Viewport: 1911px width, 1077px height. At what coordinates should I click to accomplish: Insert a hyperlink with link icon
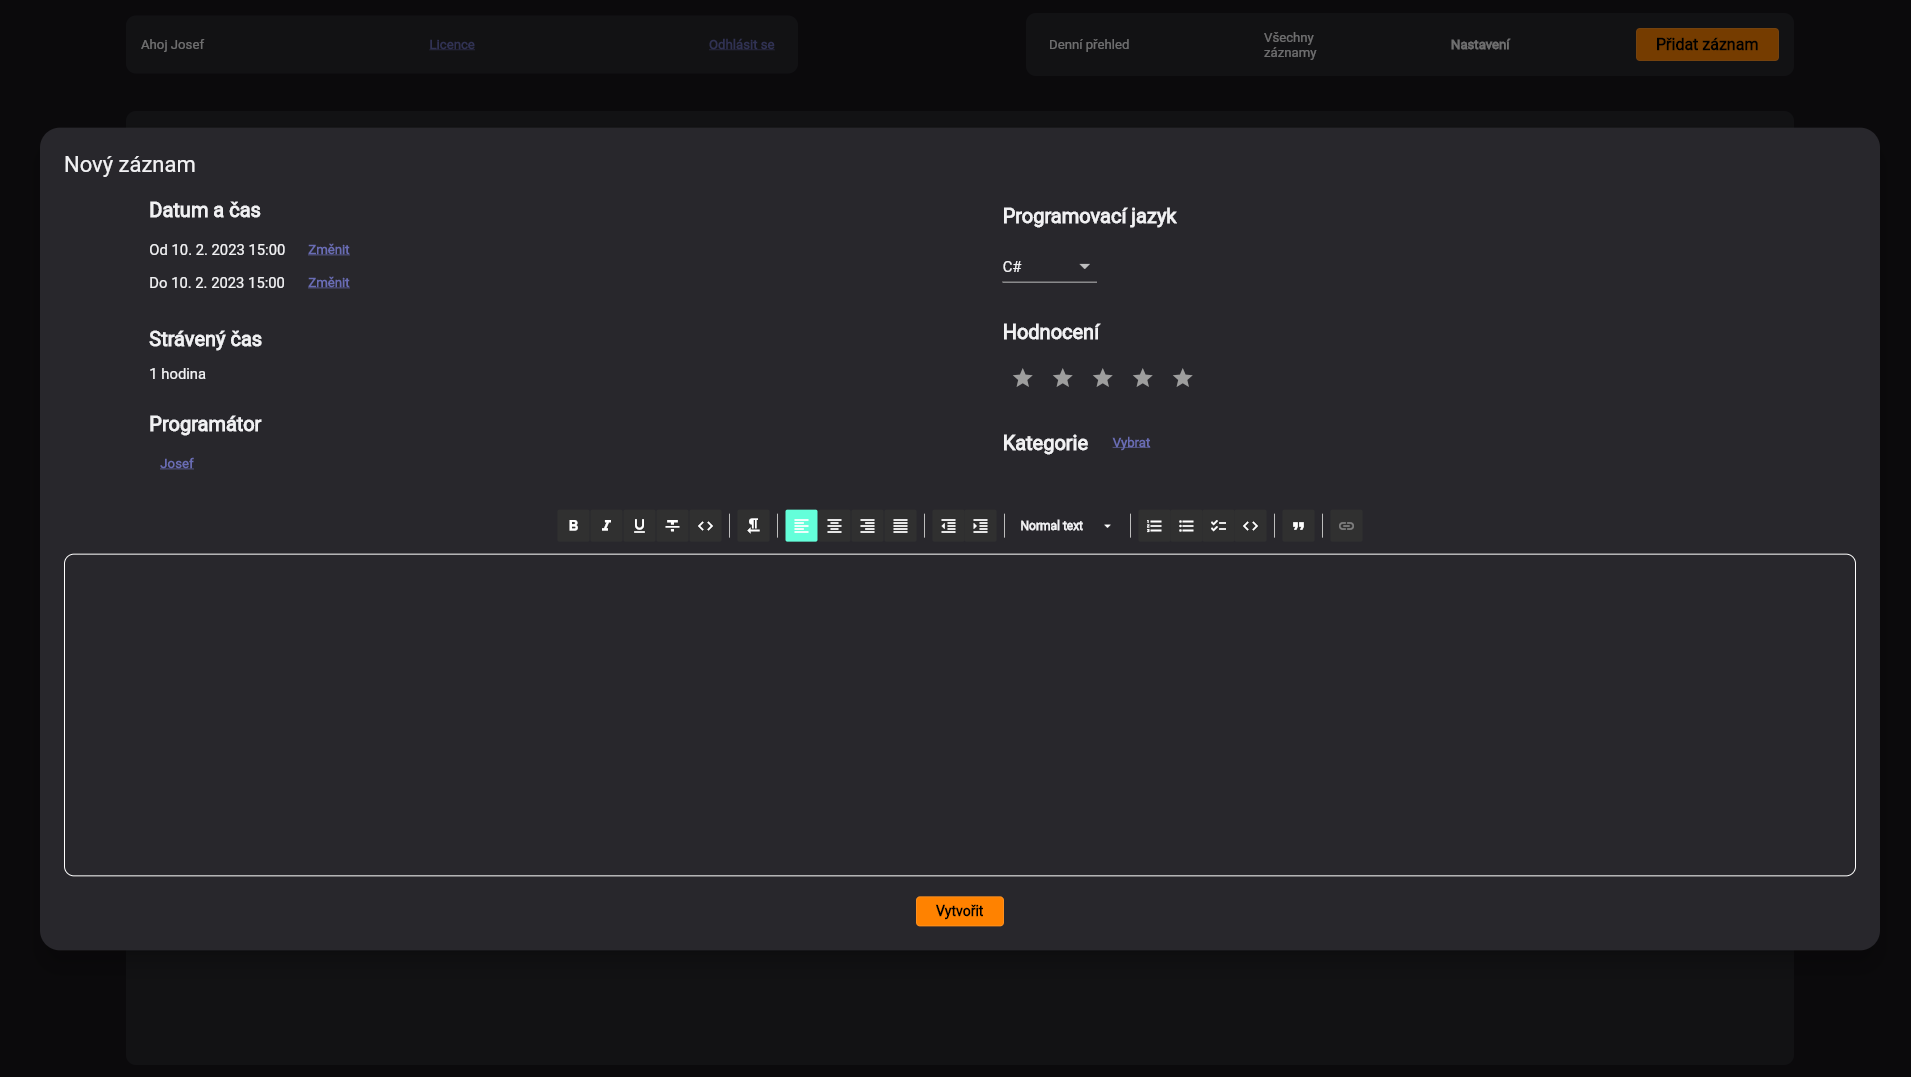point(1346,526)
